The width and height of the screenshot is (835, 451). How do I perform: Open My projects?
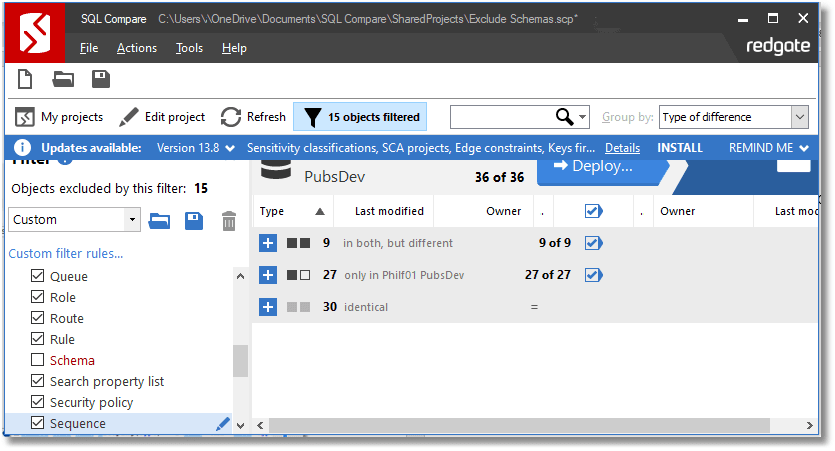[59, 117]
